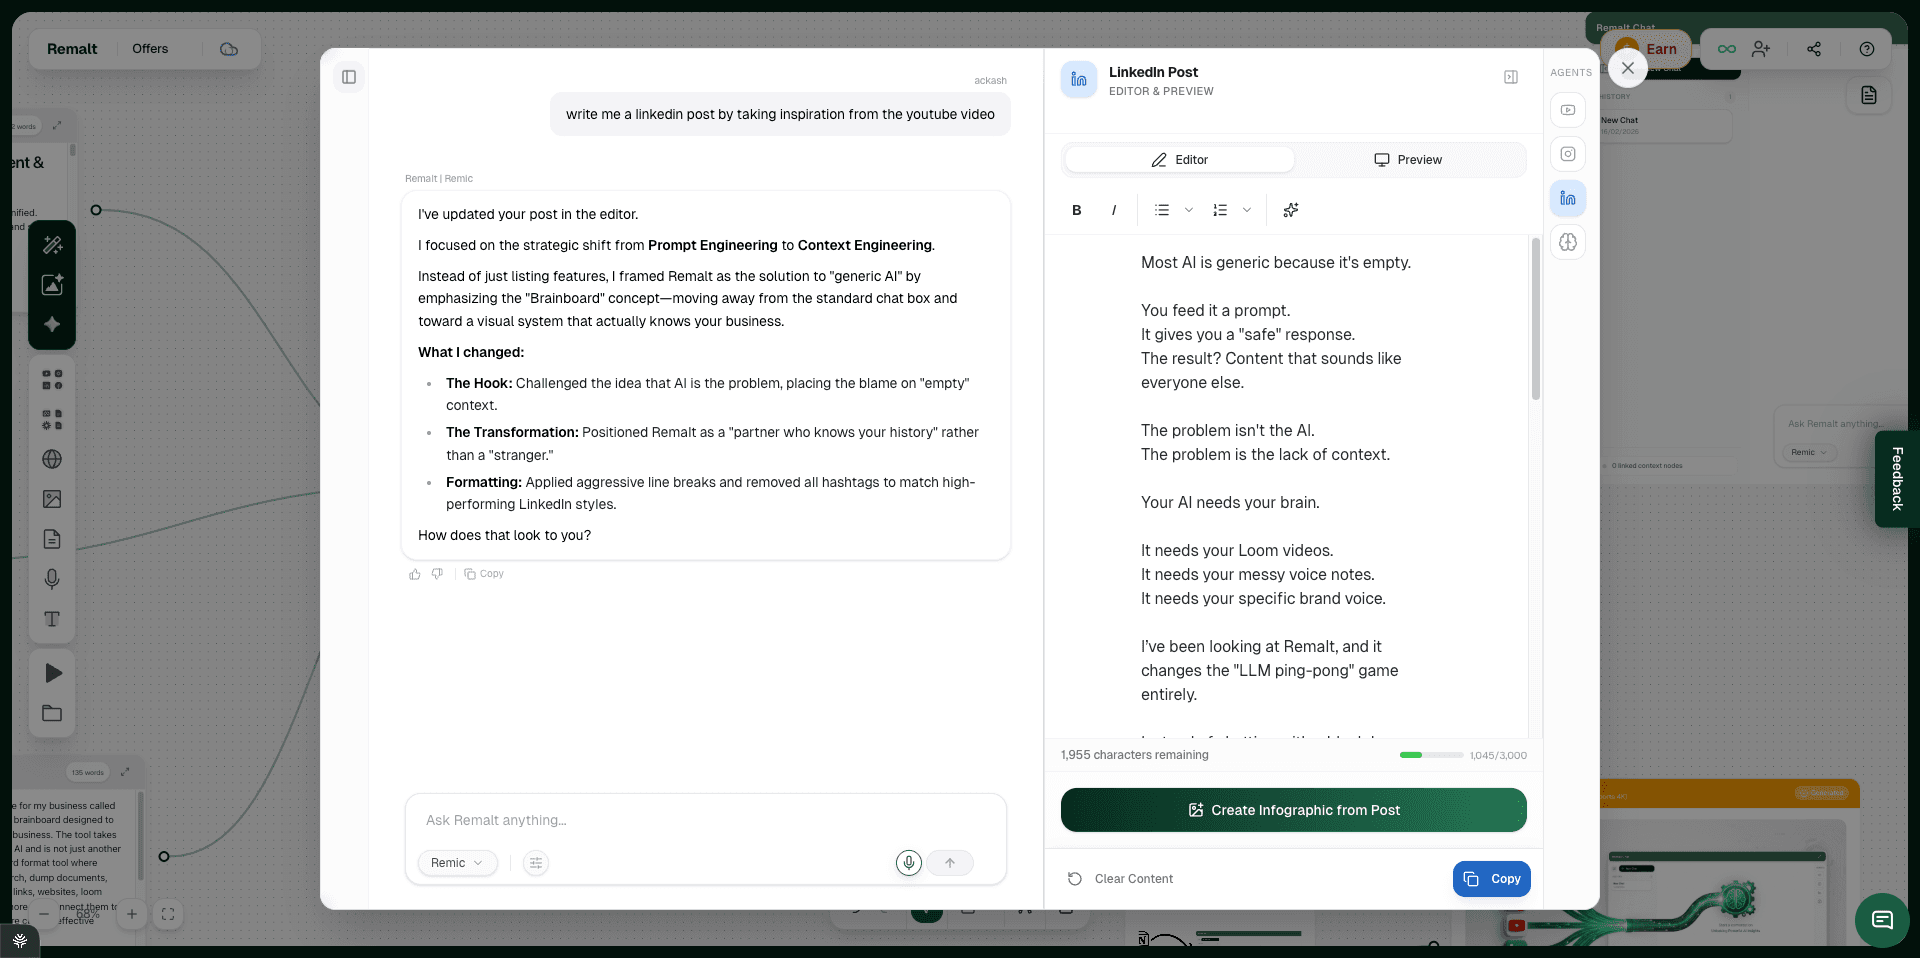Open the Remic model dropdown
The height and width of the screenshot is (958, 1920).
pyautogui.click(x=457, y=863)
